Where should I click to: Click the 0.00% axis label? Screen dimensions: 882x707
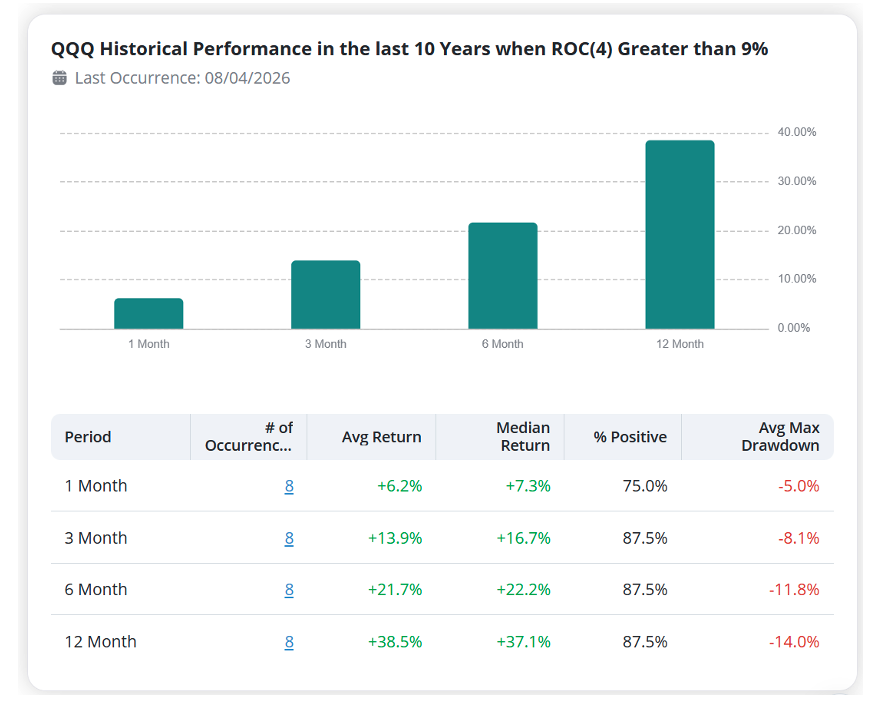coord(794,328)
